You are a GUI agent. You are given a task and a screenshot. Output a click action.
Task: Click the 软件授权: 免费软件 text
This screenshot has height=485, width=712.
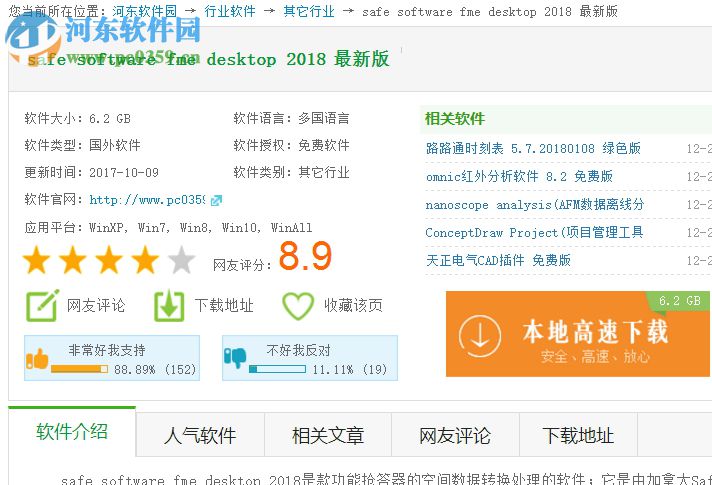click(292, 145)
